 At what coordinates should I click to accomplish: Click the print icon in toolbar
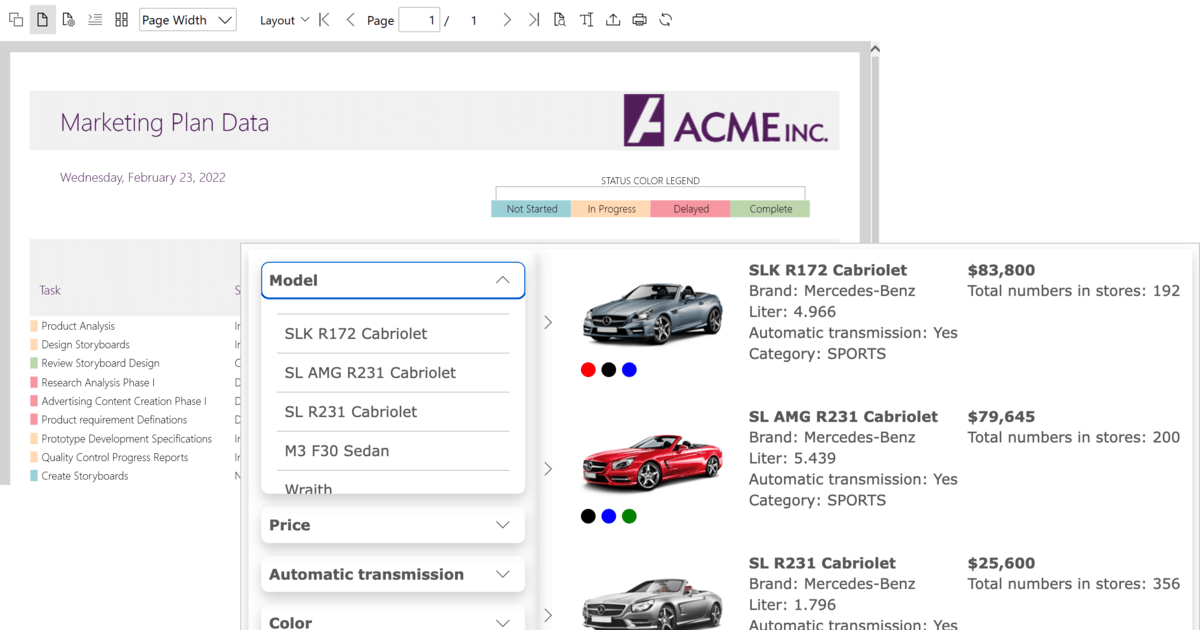(639, 20)
